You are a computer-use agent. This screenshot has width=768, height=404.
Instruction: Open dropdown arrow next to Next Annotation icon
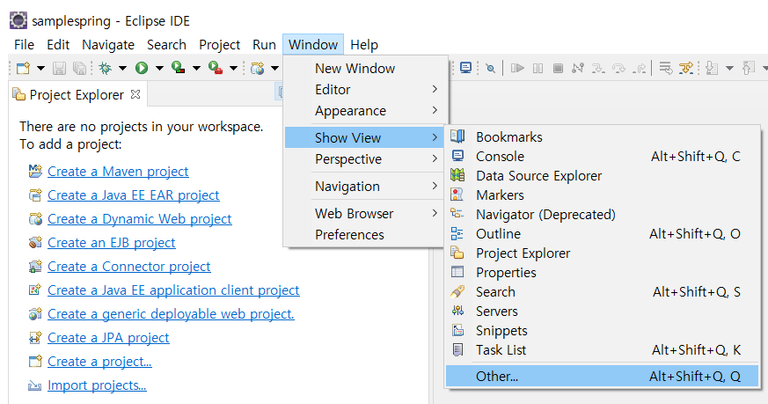click(729, 68)
